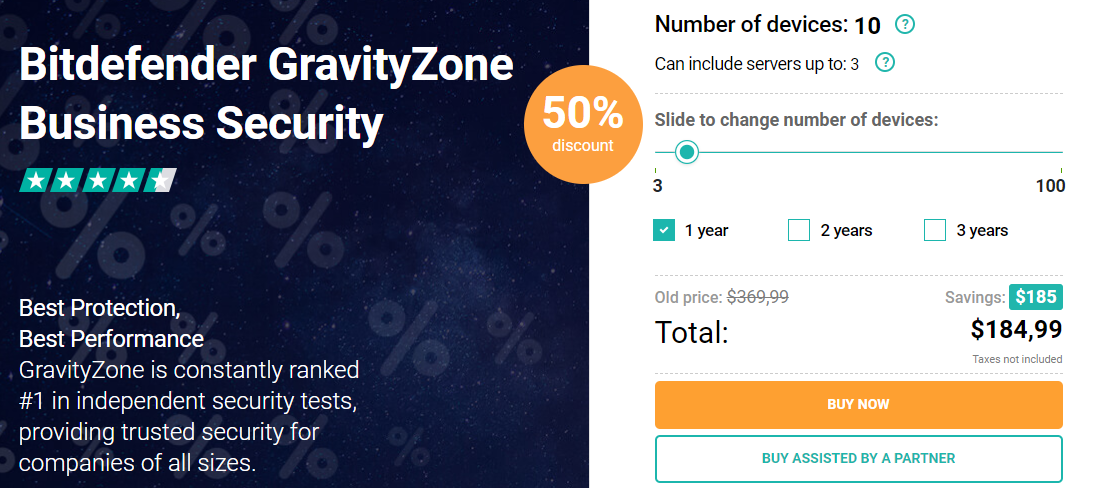Click the 50% discount orange badge
Image resolution: width=1111 pixels, height=488 pixels.
tap(582, 125)
